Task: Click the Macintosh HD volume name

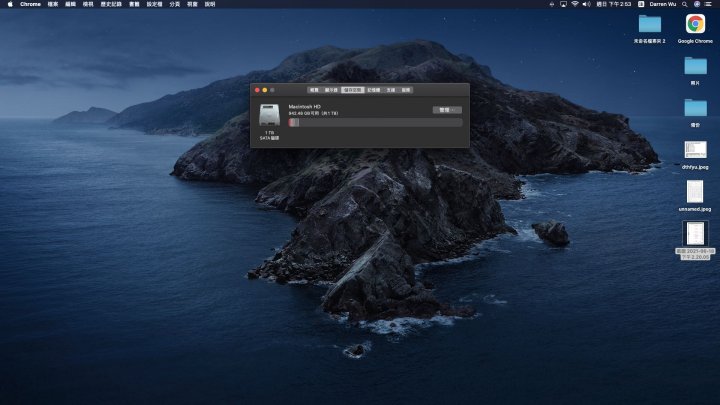Action: click(304, 107)
